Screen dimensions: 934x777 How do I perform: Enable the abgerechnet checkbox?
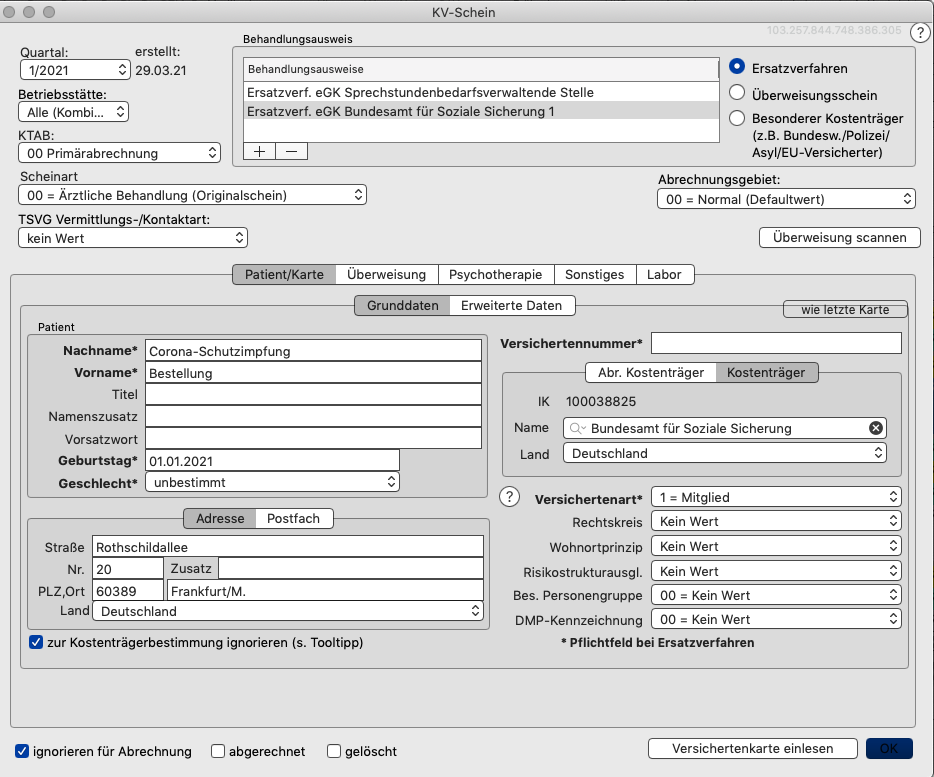click(218, 751)
